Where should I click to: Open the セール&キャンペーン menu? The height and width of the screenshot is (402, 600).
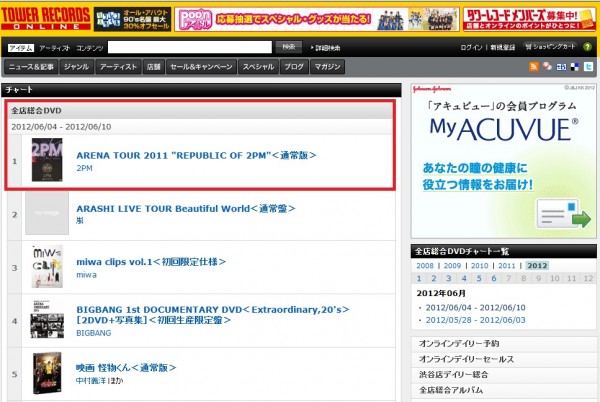coord(201,67)
